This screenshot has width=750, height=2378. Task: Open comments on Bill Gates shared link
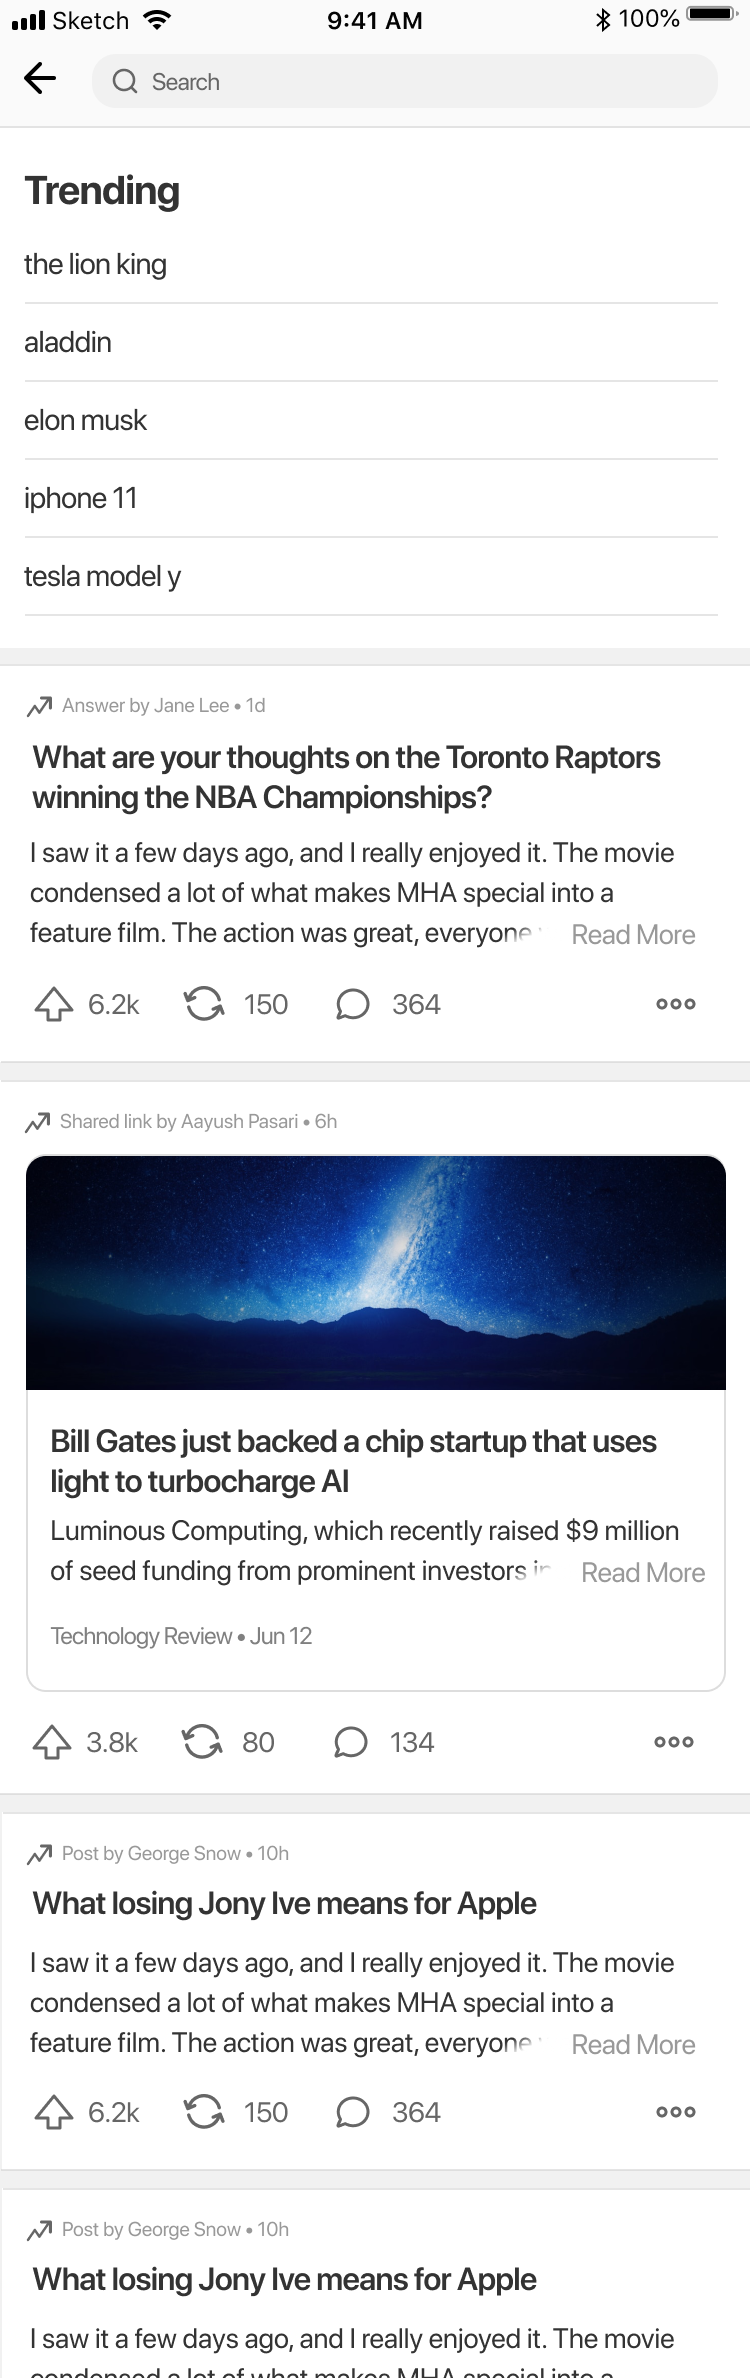click(350, 1742)
